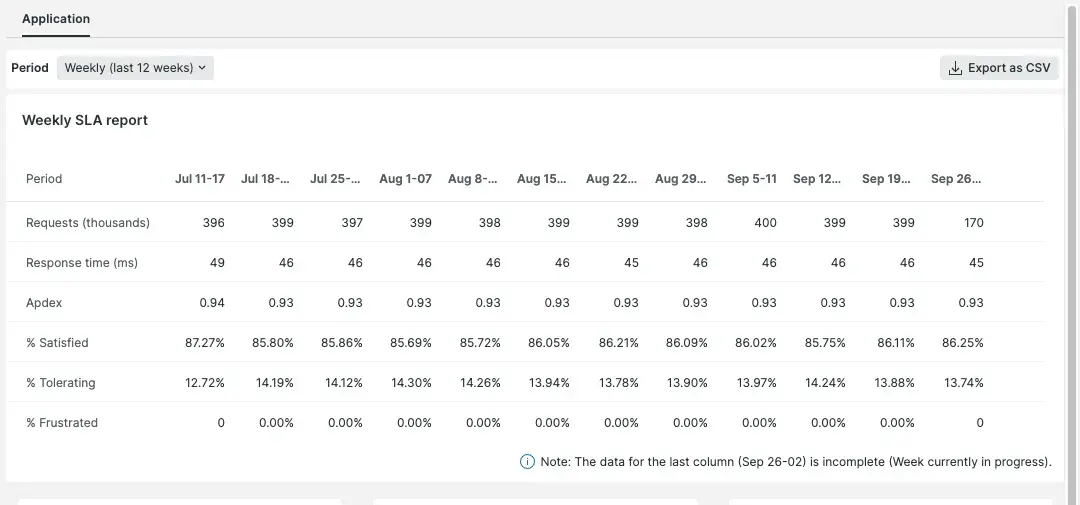1080x505 pixels.
Task: Click the Period header label in table
Action: (x=44, y=179)
